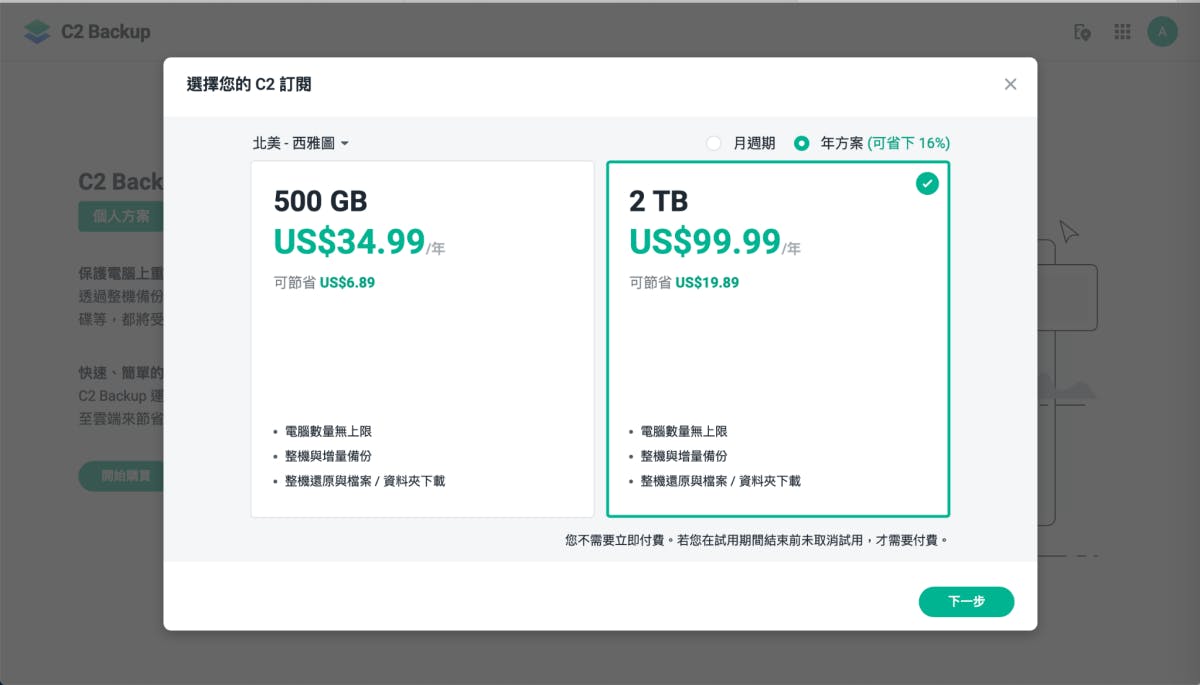The width and height of the screenshot is (1200, 685).
Task: Click the 選擇您的 C2 訂閱 dialog title
Action: (x=249, y=84)
